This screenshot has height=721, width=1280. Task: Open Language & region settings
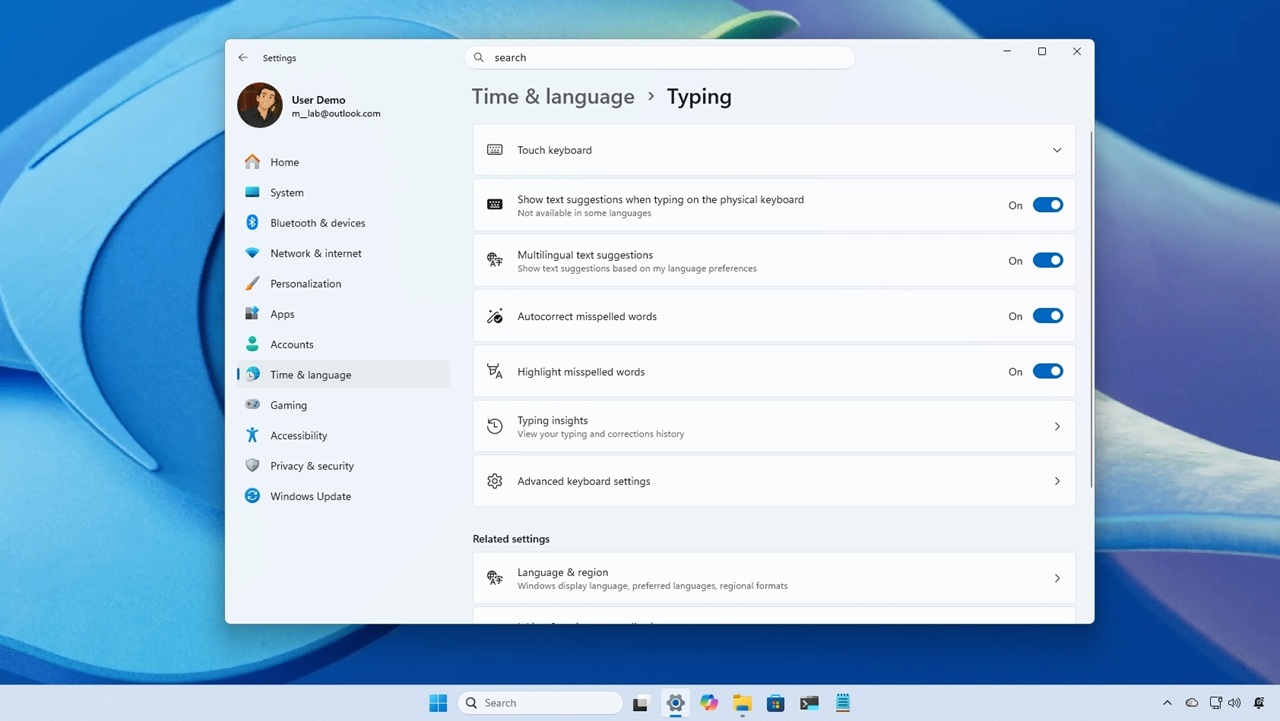click(773, 578)
